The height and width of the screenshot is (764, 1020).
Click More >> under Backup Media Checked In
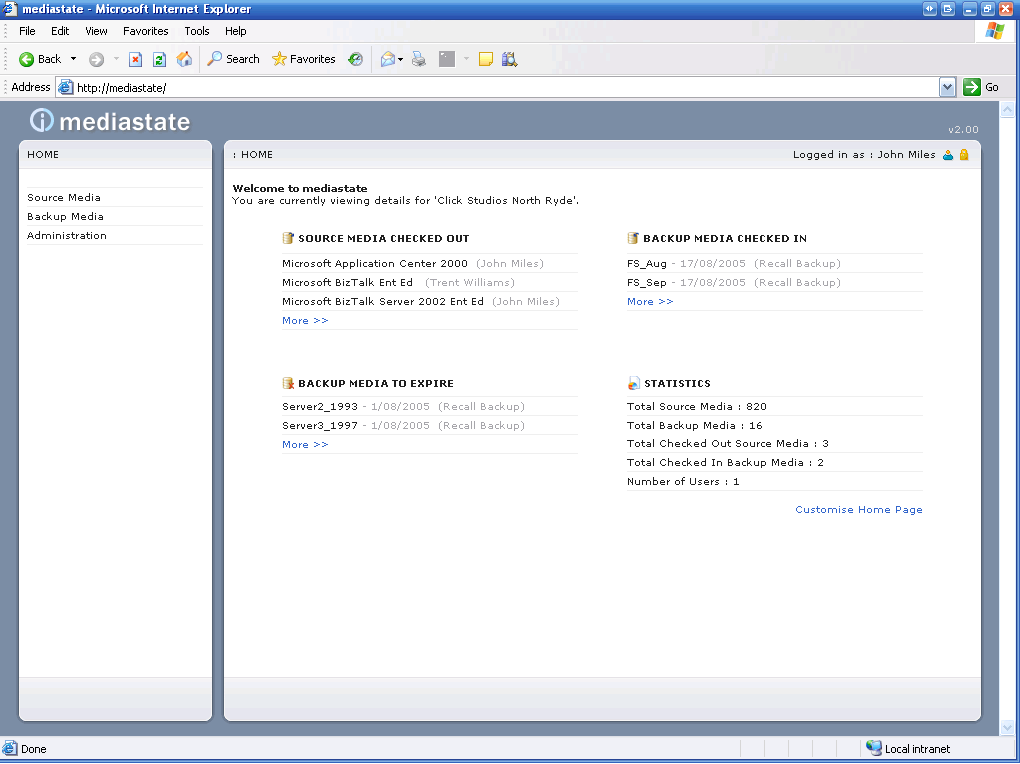pyautogui.click(x=650, y=301)
